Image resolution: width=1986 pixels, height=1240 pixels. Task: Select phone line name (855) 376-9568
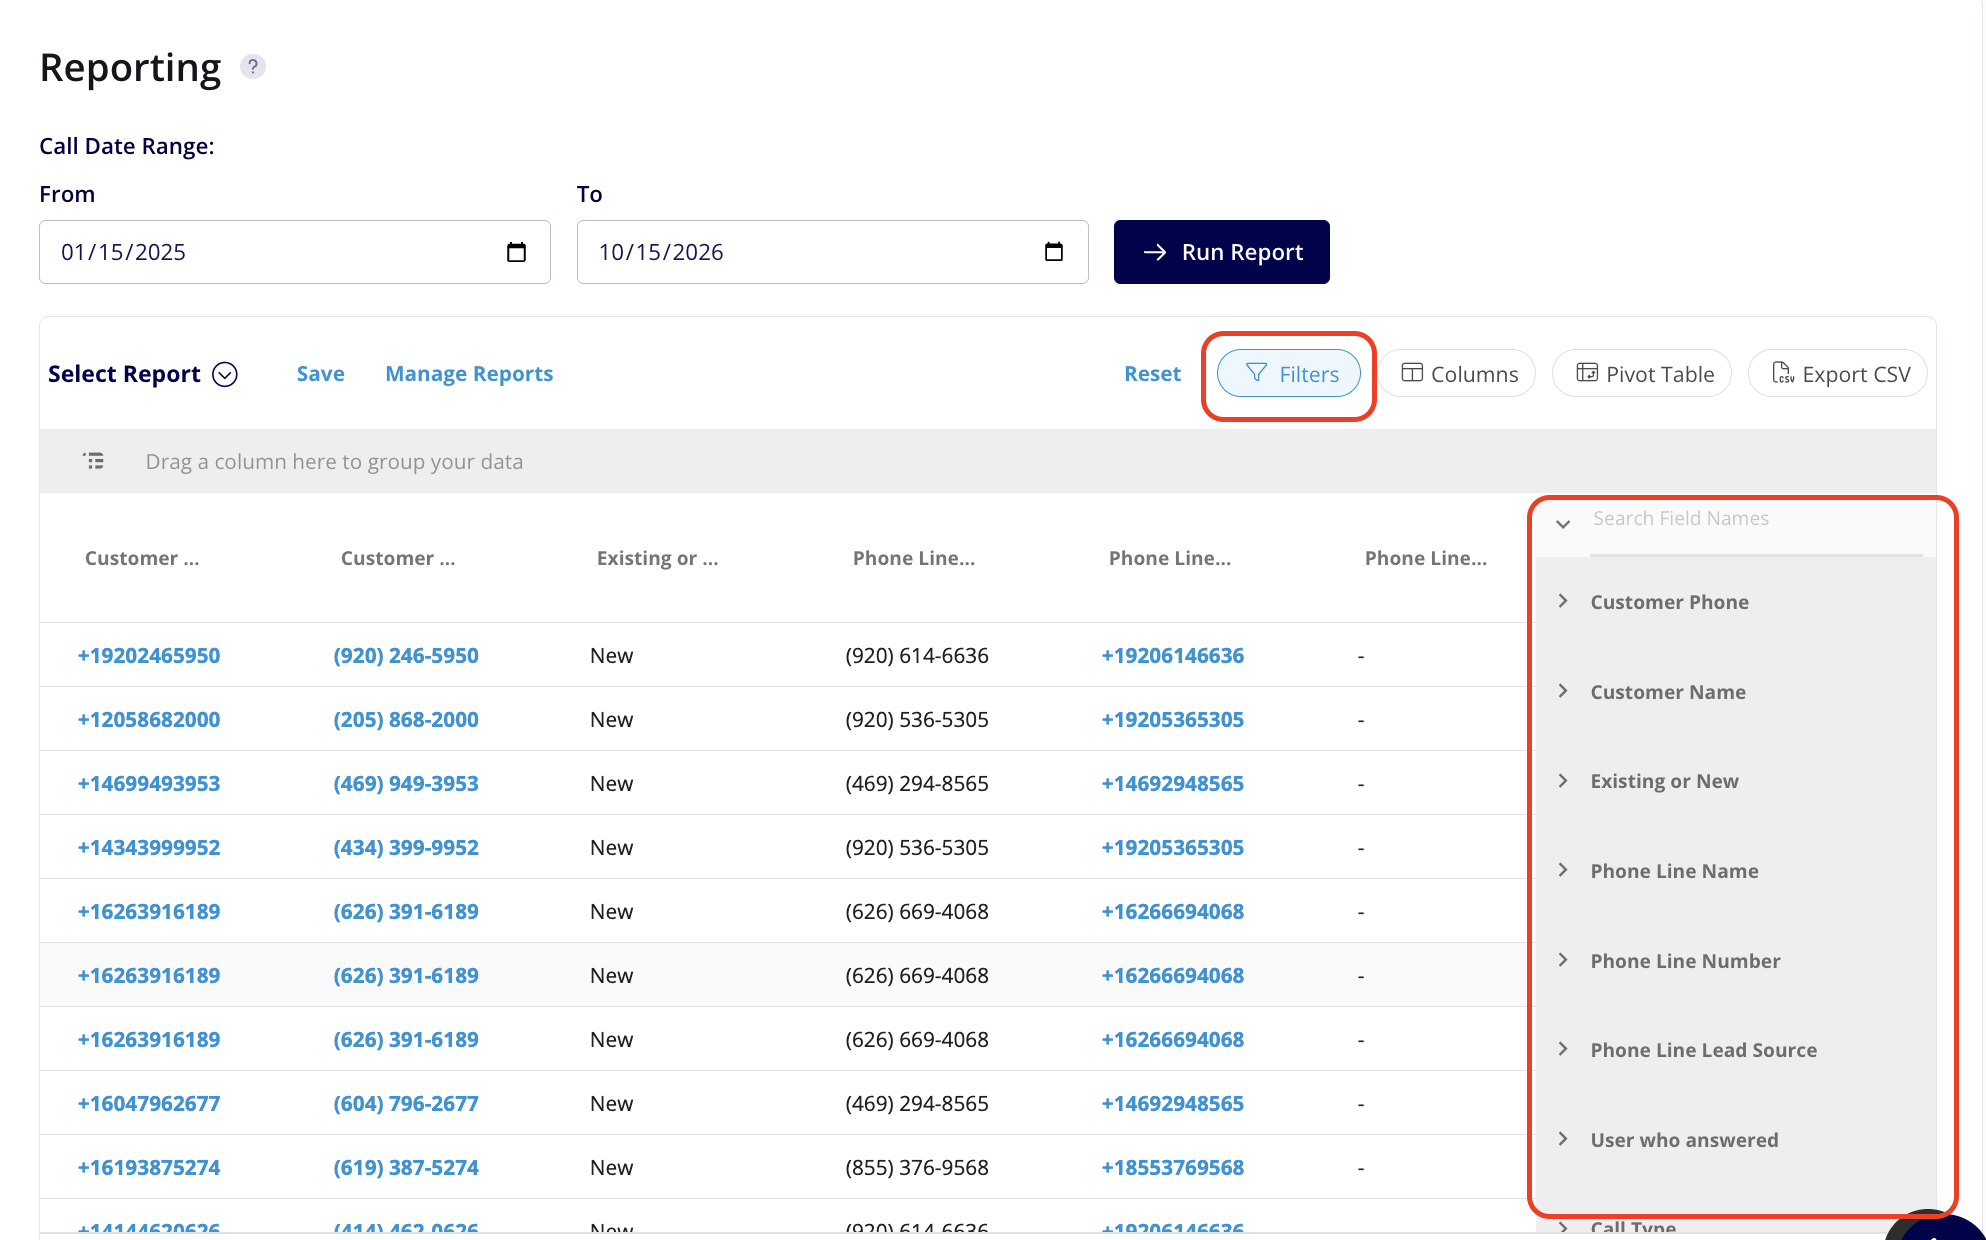click(917, 1168)
